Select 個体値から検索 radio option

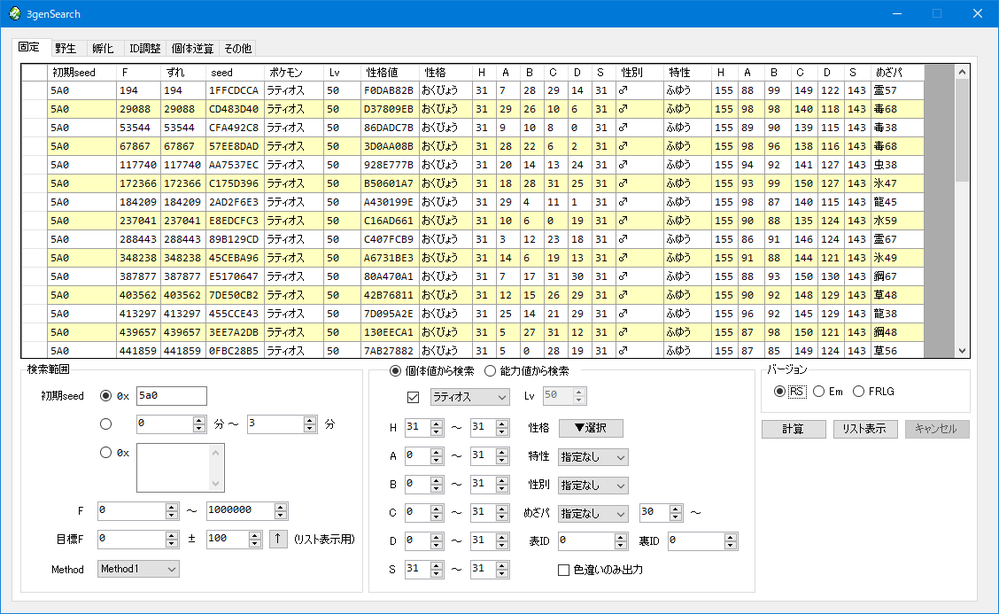tap(395, 371)
